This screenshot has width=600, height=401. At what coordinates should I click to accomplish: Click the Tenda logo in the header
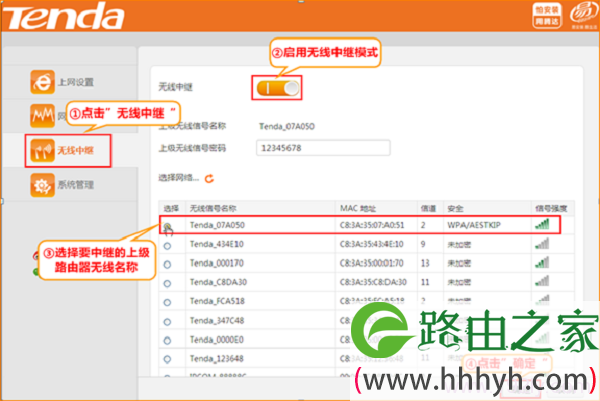[x=64, y=16]
